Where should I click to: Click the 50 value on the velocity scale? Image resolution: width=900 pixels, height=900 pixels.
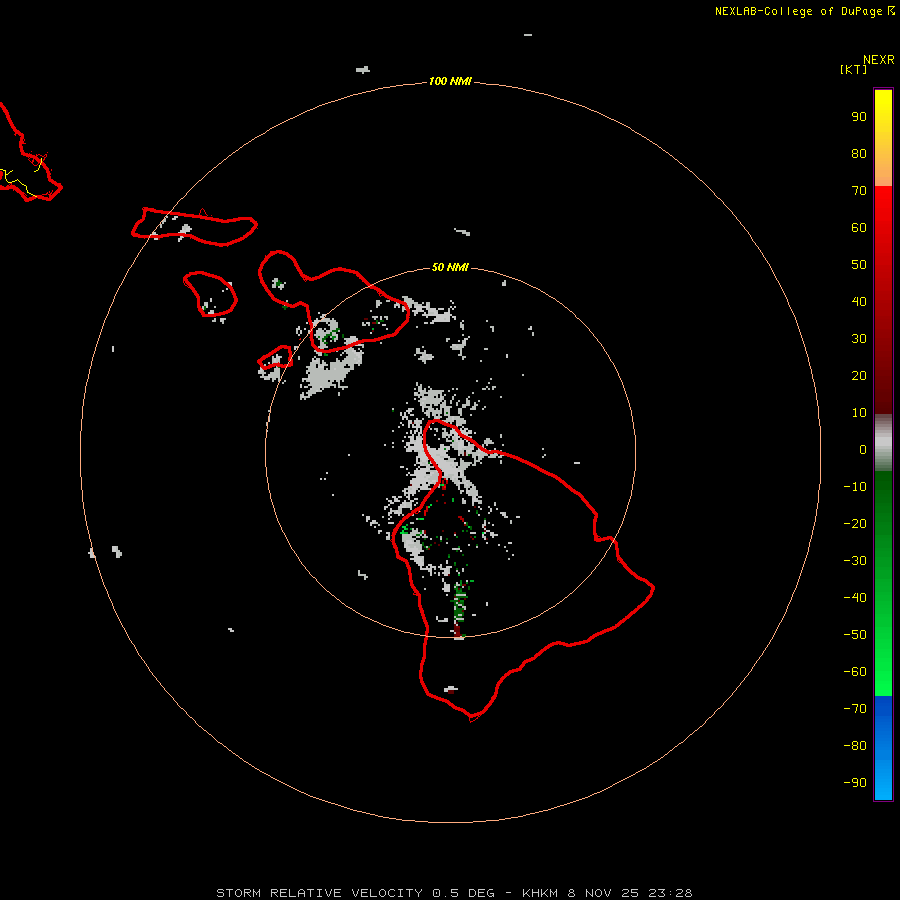(x=859, y=265)
